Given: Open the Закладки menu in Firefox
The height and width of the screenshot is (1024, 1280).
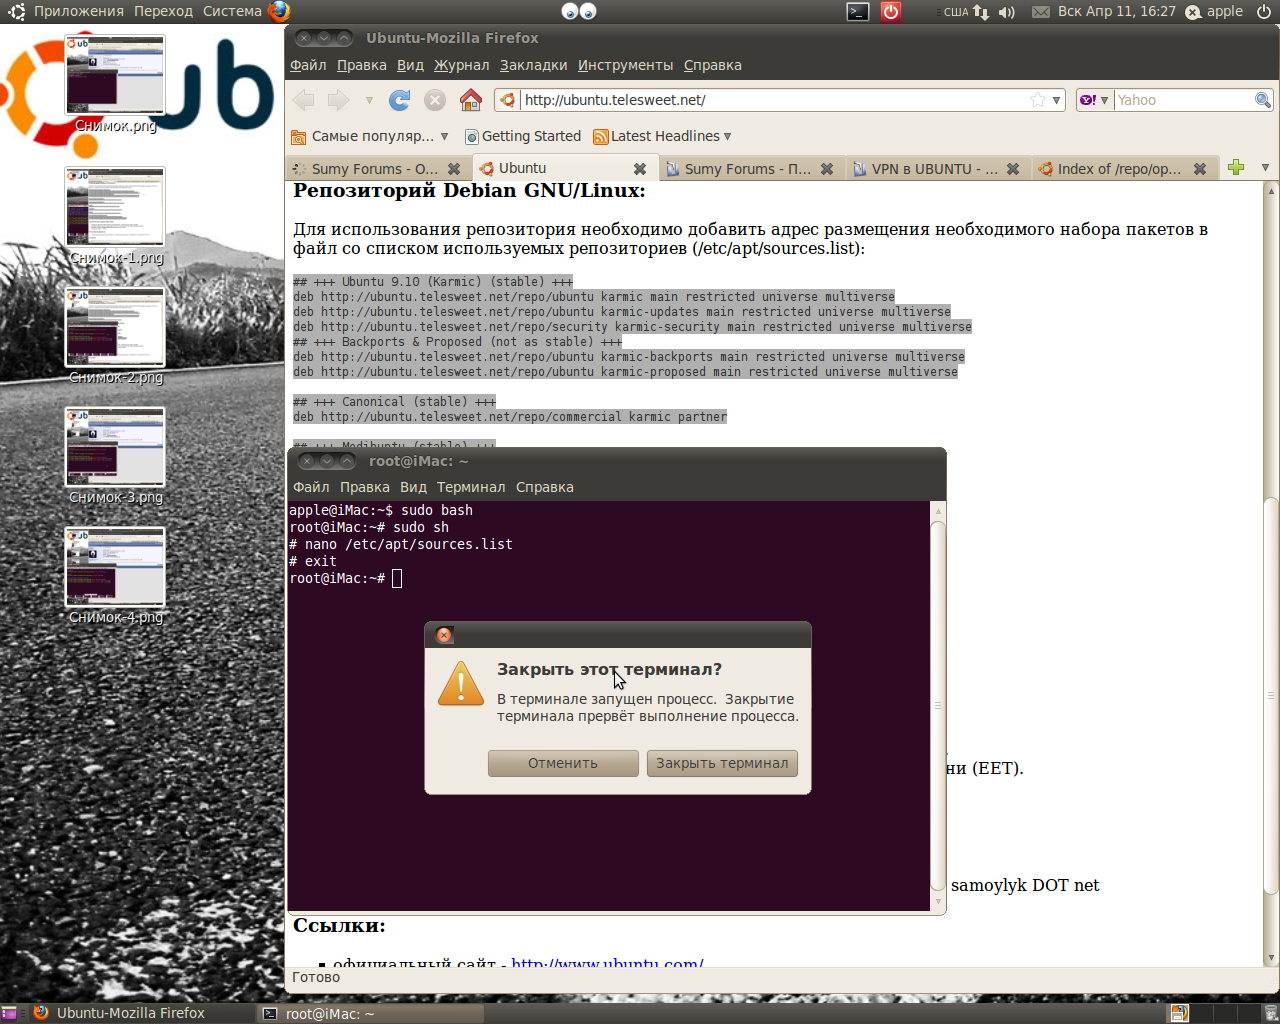Looking at the screenshot, I should click(533, 65).
